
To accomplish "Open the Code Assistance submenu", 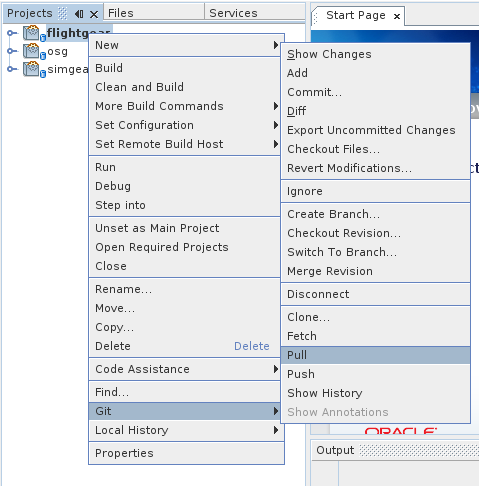I will point(184,369).
